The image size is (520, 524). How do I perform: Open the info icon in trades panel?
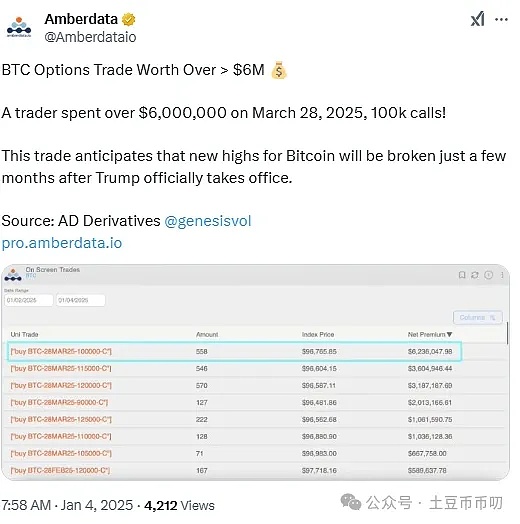(x=489, y=275)
